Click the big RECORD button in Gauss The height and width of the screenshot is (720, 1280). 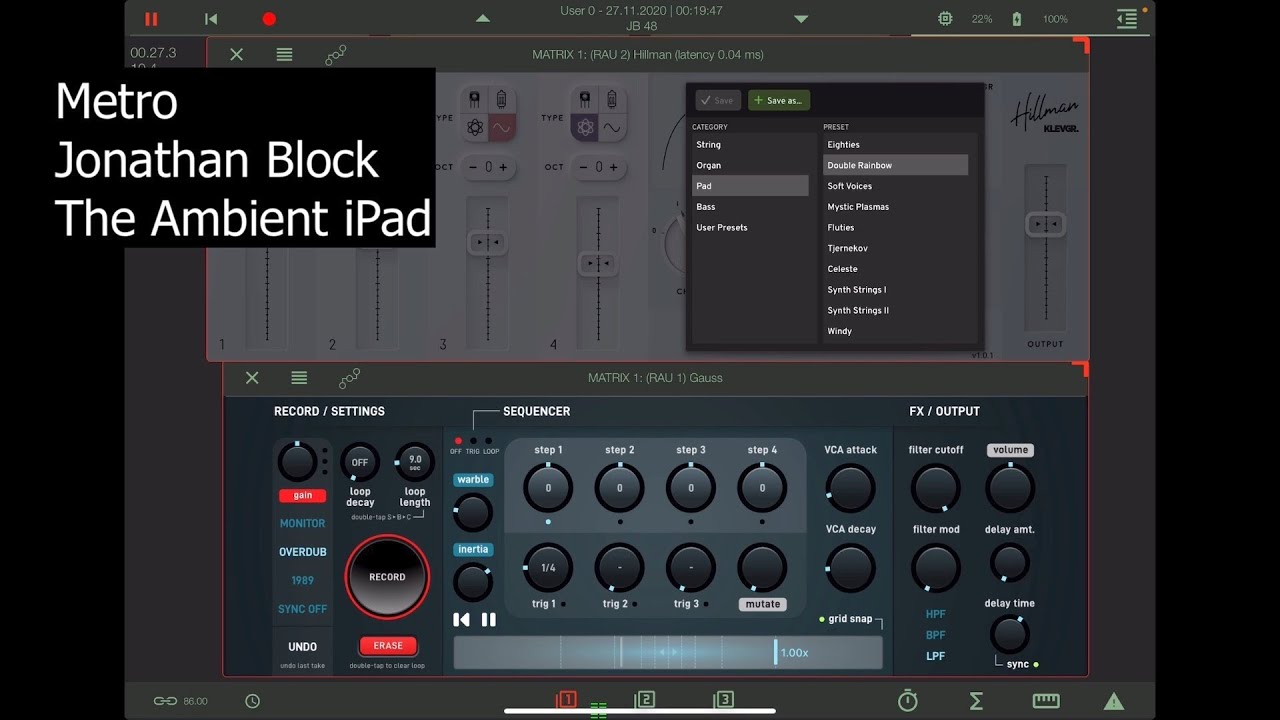[x=387, y=577]
